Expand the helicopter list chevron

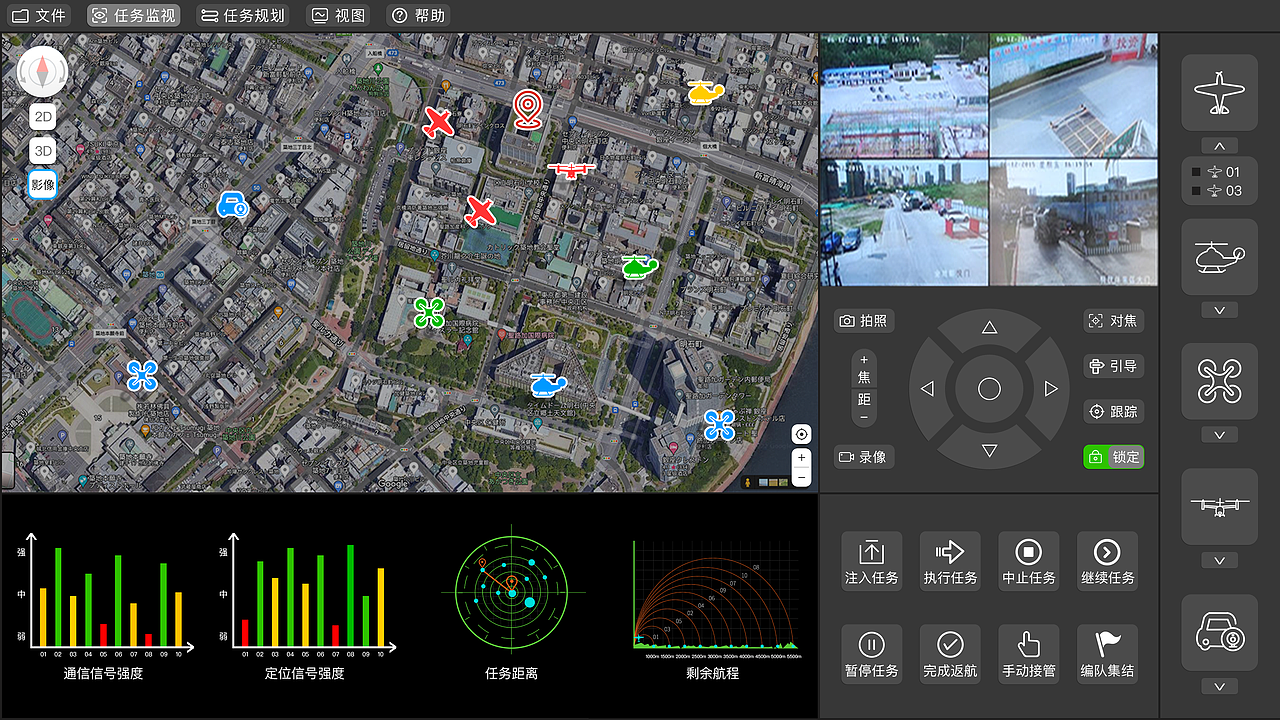click(1219, 310)
